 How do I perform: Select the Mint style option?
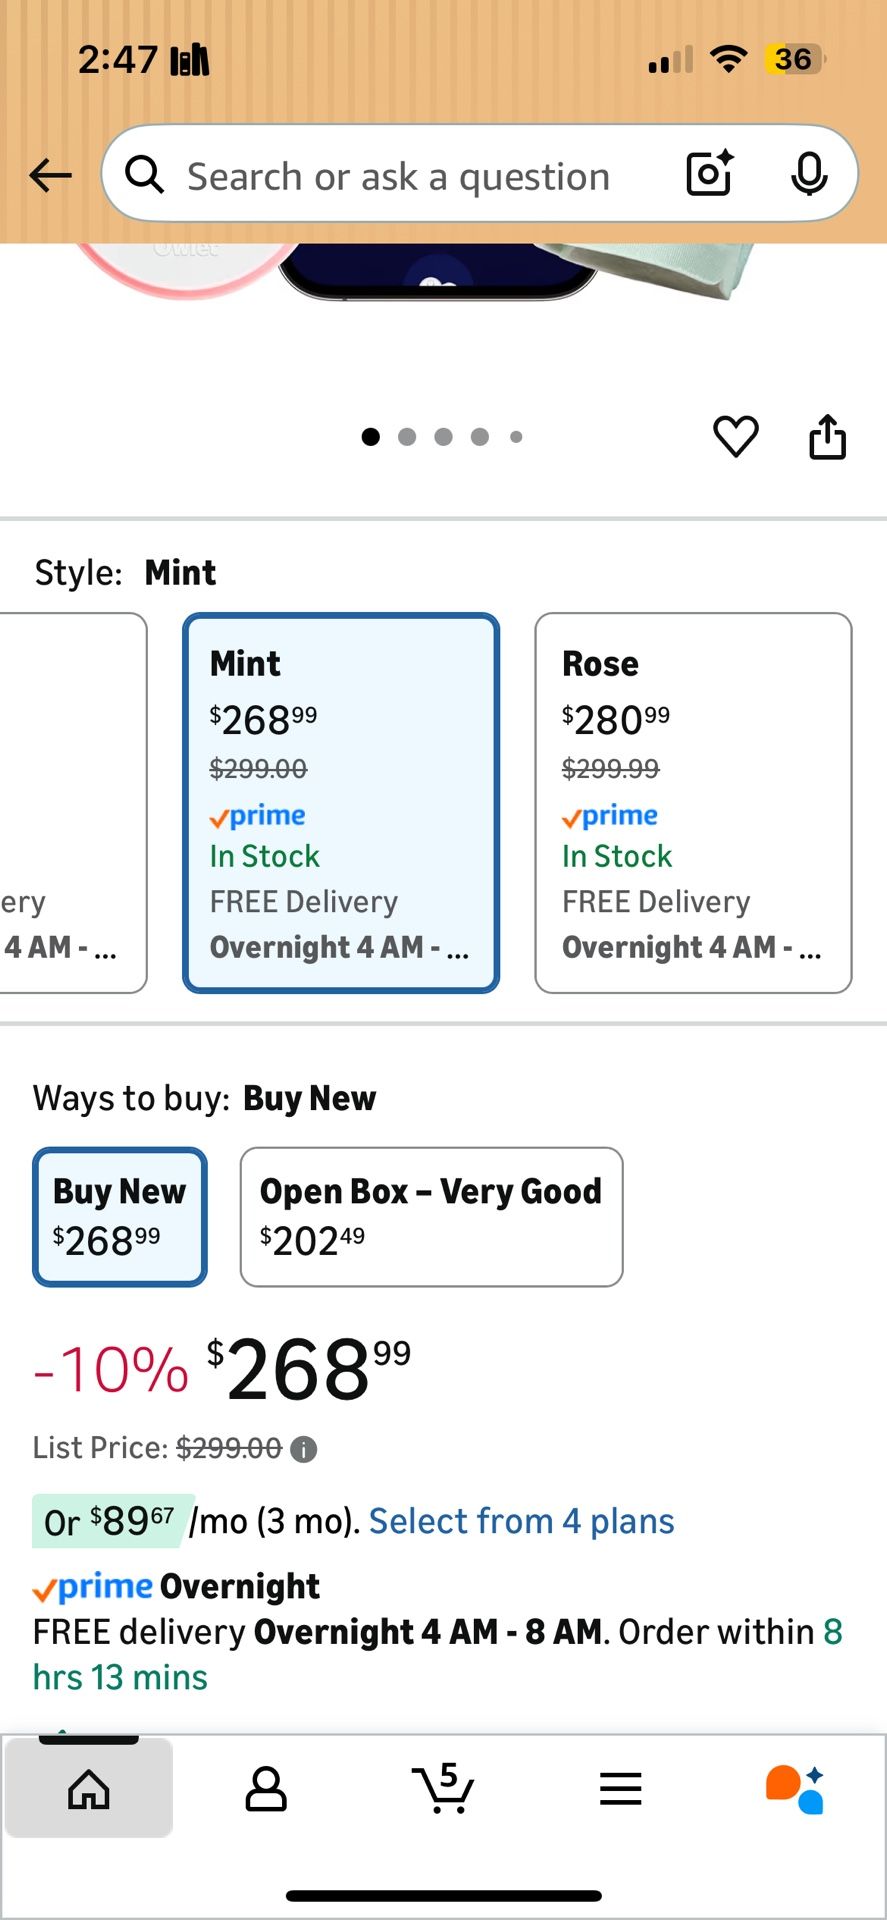pyautogui.click(x=341, y=802)
